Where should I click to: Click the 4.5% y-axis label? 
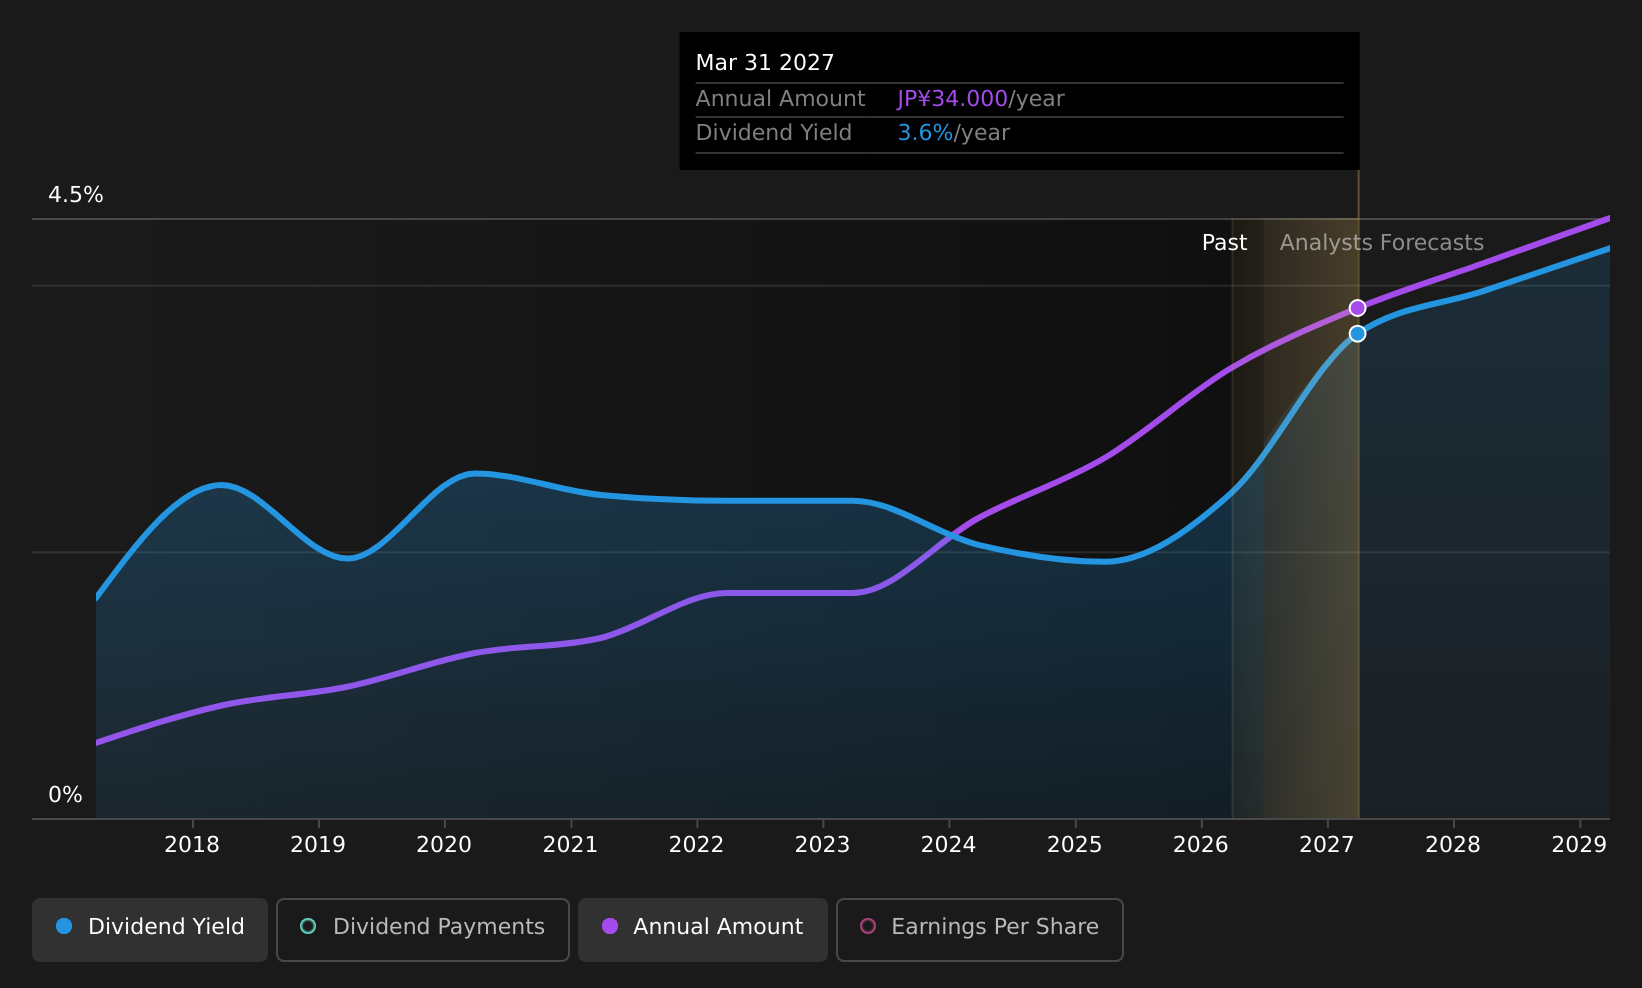point(76,195)
